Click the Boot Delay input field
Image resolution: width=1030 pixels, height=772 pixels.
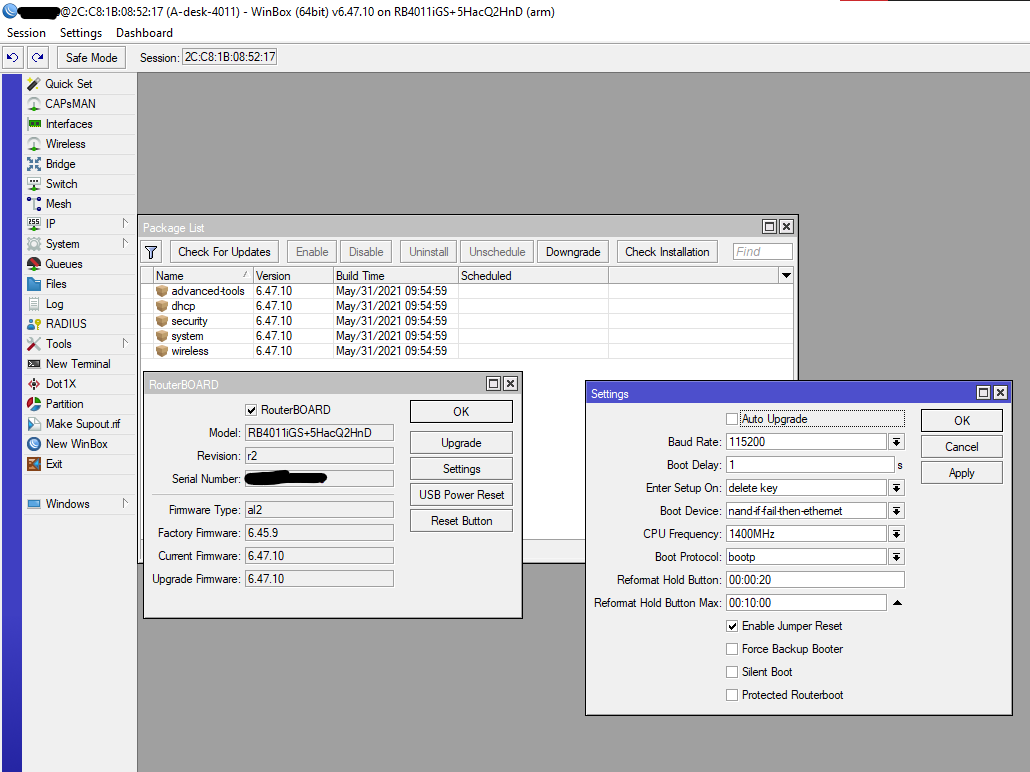tap(810, 465)
